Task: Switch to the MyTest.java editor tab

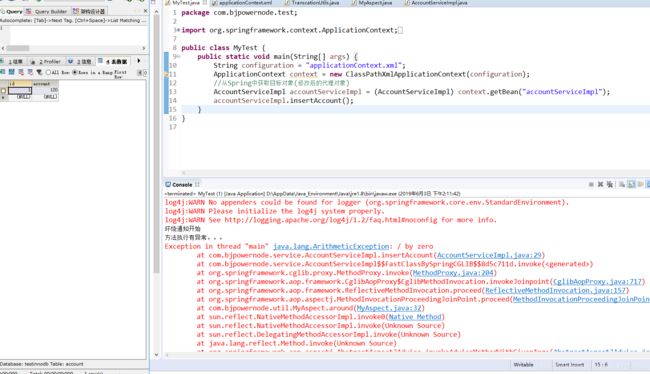Action: coord(185,3)
